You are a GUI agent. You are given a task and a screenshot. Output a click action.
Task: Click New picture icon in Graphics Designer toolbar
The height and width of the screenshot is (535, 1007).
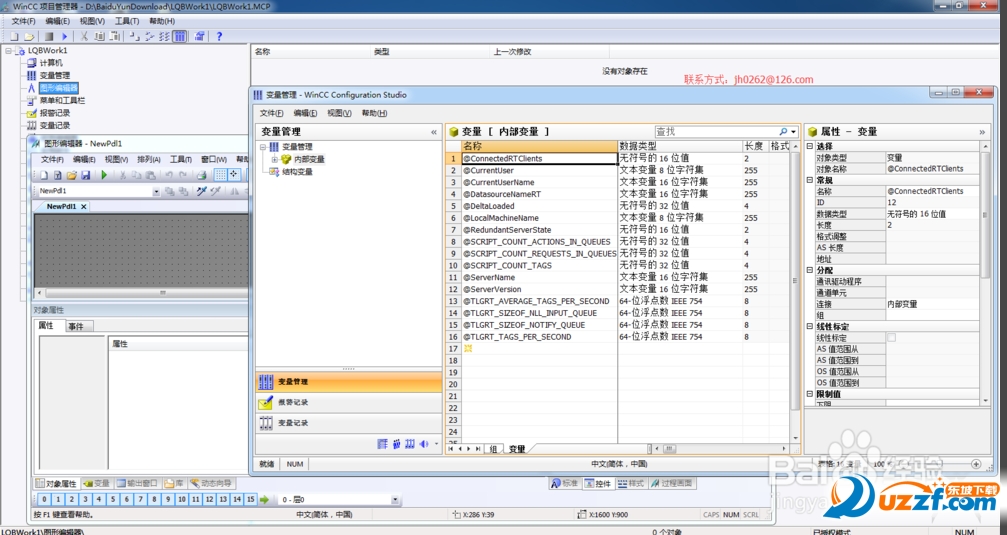pyautogui.click(x=44, y=175)
